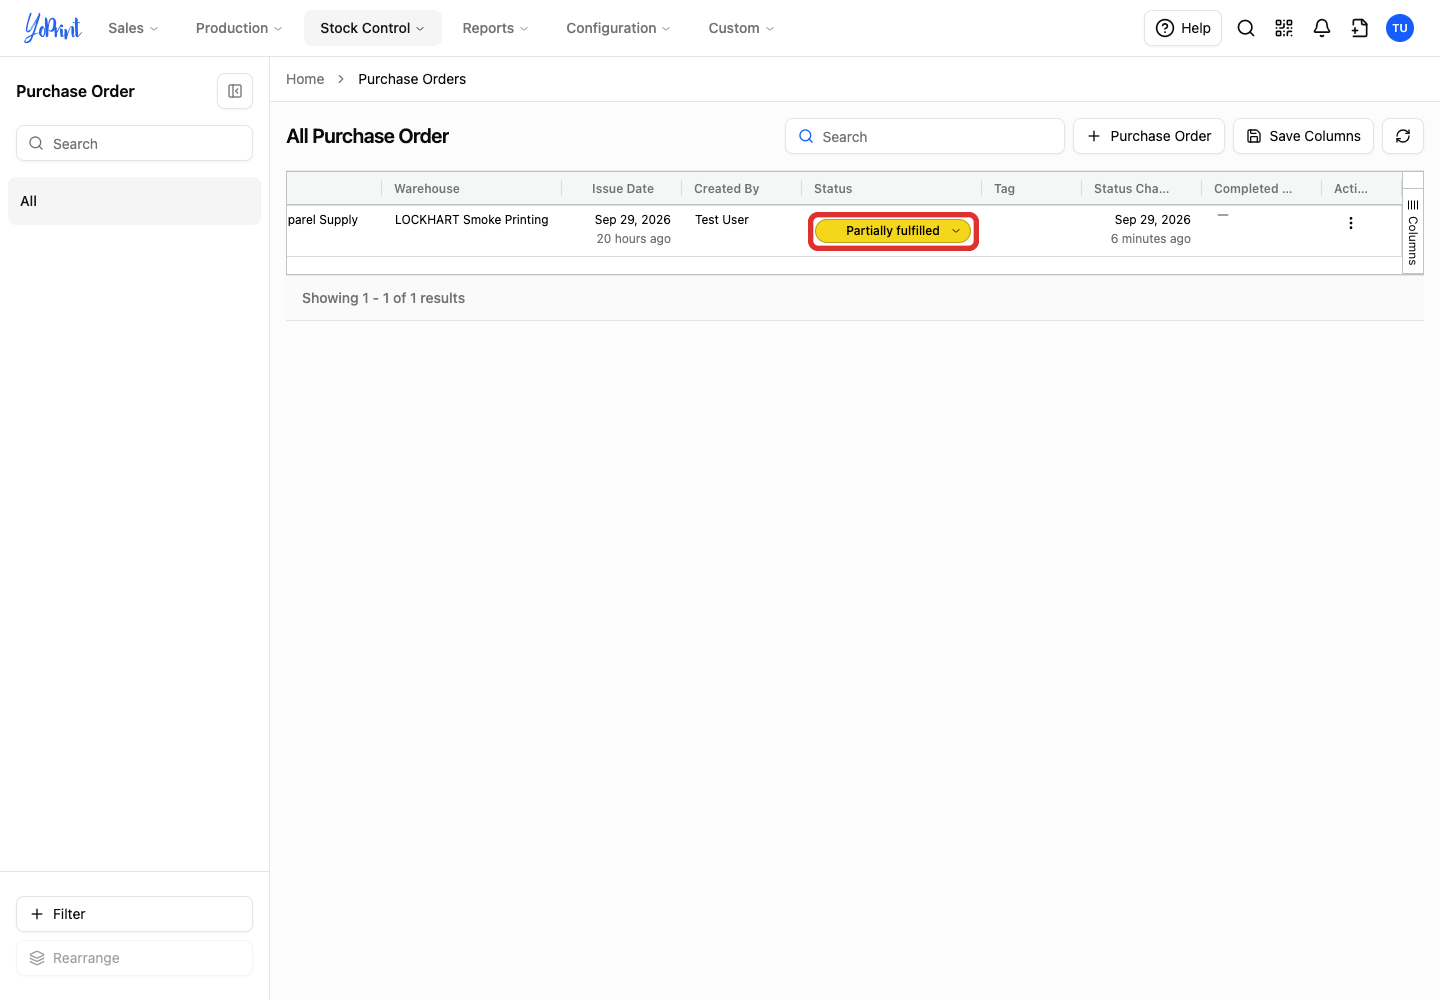Click the new document icon in header

pos(1360,28)
